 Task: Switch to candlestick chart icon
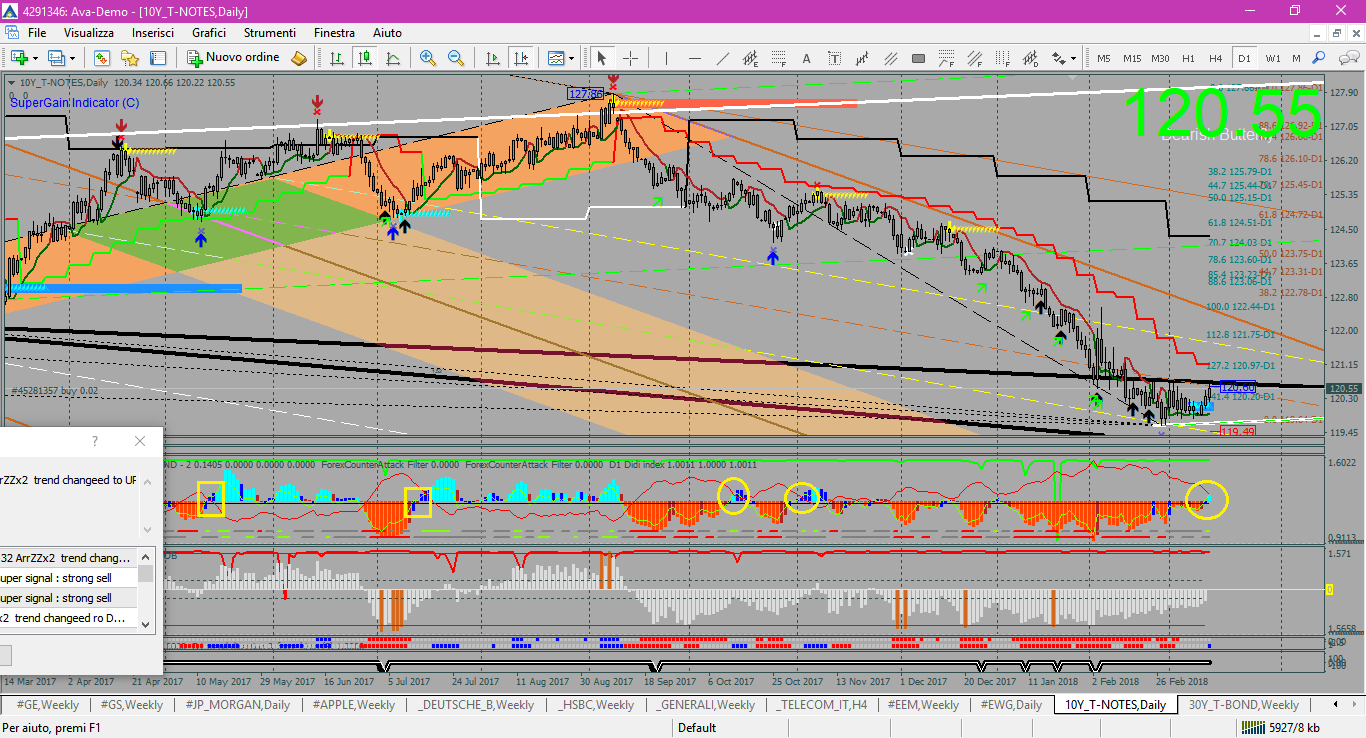point(365,58)
